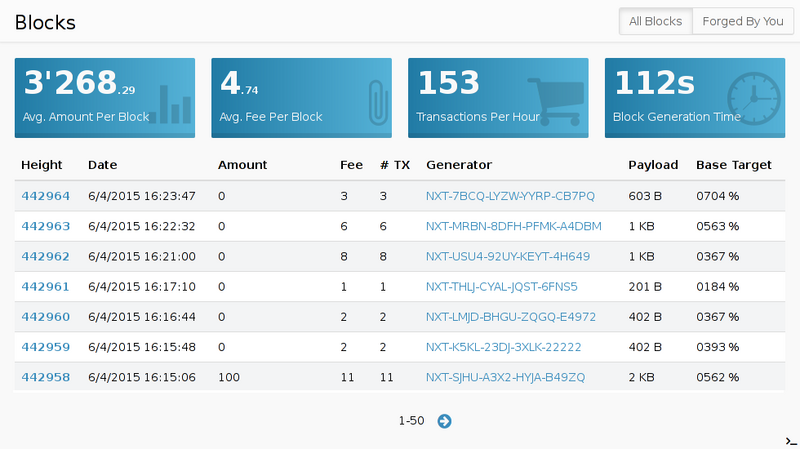Click the paperclip icon on fee card
The image size is (800, 449).
click(376, 102)
